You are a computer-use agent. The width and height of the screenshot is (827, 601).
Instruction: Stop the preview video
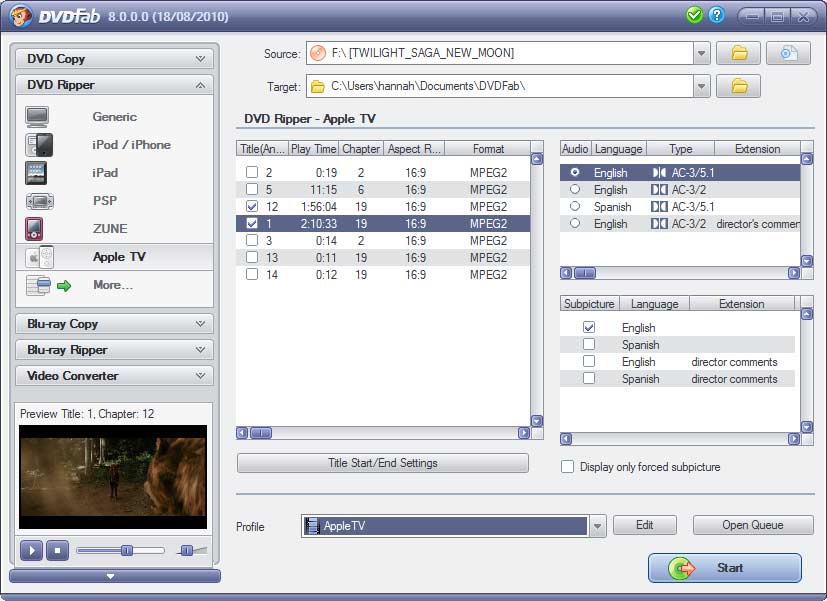pyautogui.click(x=57, y=551)
